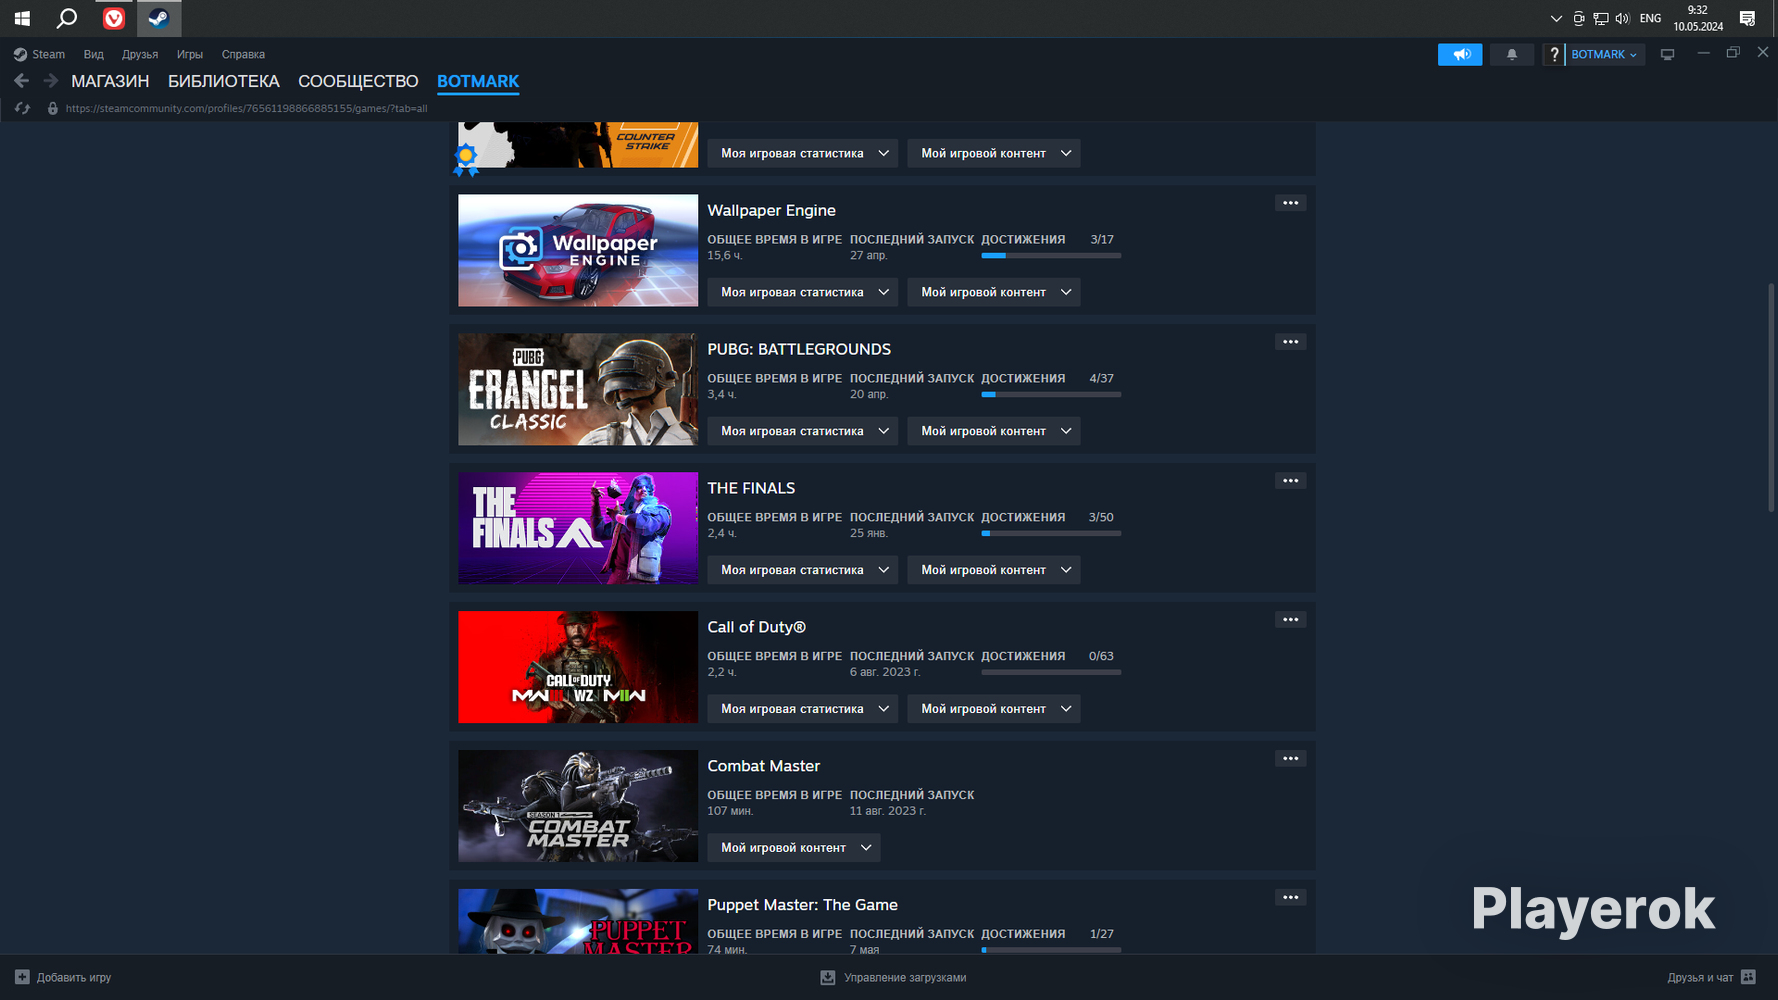
Task: Click THE FINALS cover thumbnail
Action: pos(578,528)
